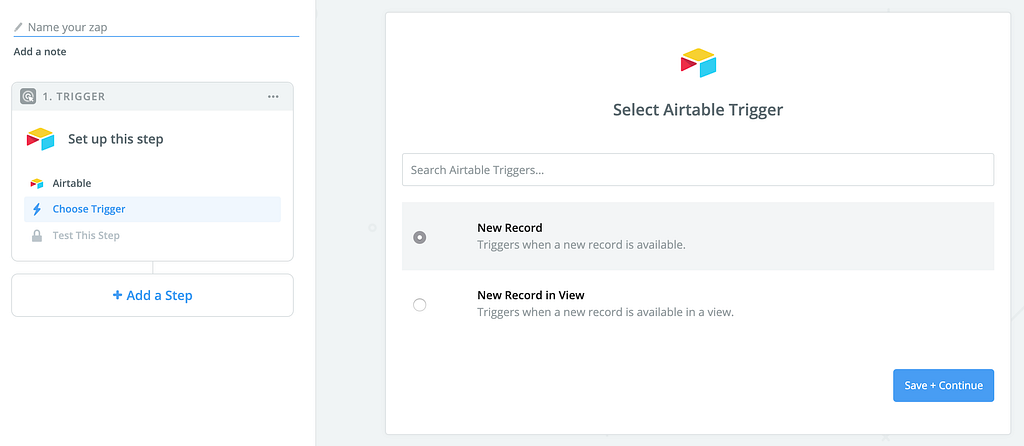Click the New Record in View label
Screen dimensions: 1024x446
pos(531,295)
